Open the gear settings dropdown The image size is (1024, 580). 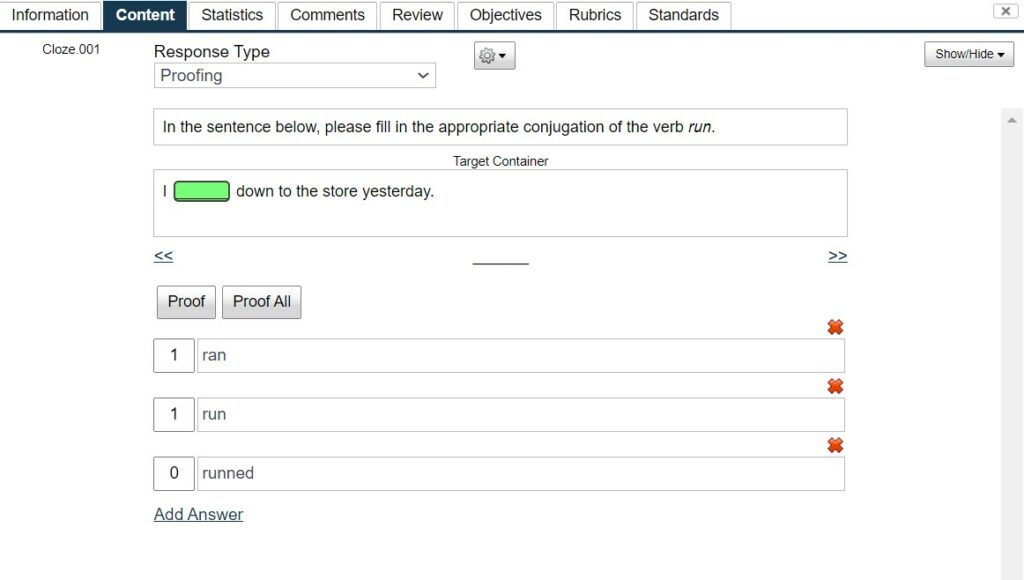point(494,56)
